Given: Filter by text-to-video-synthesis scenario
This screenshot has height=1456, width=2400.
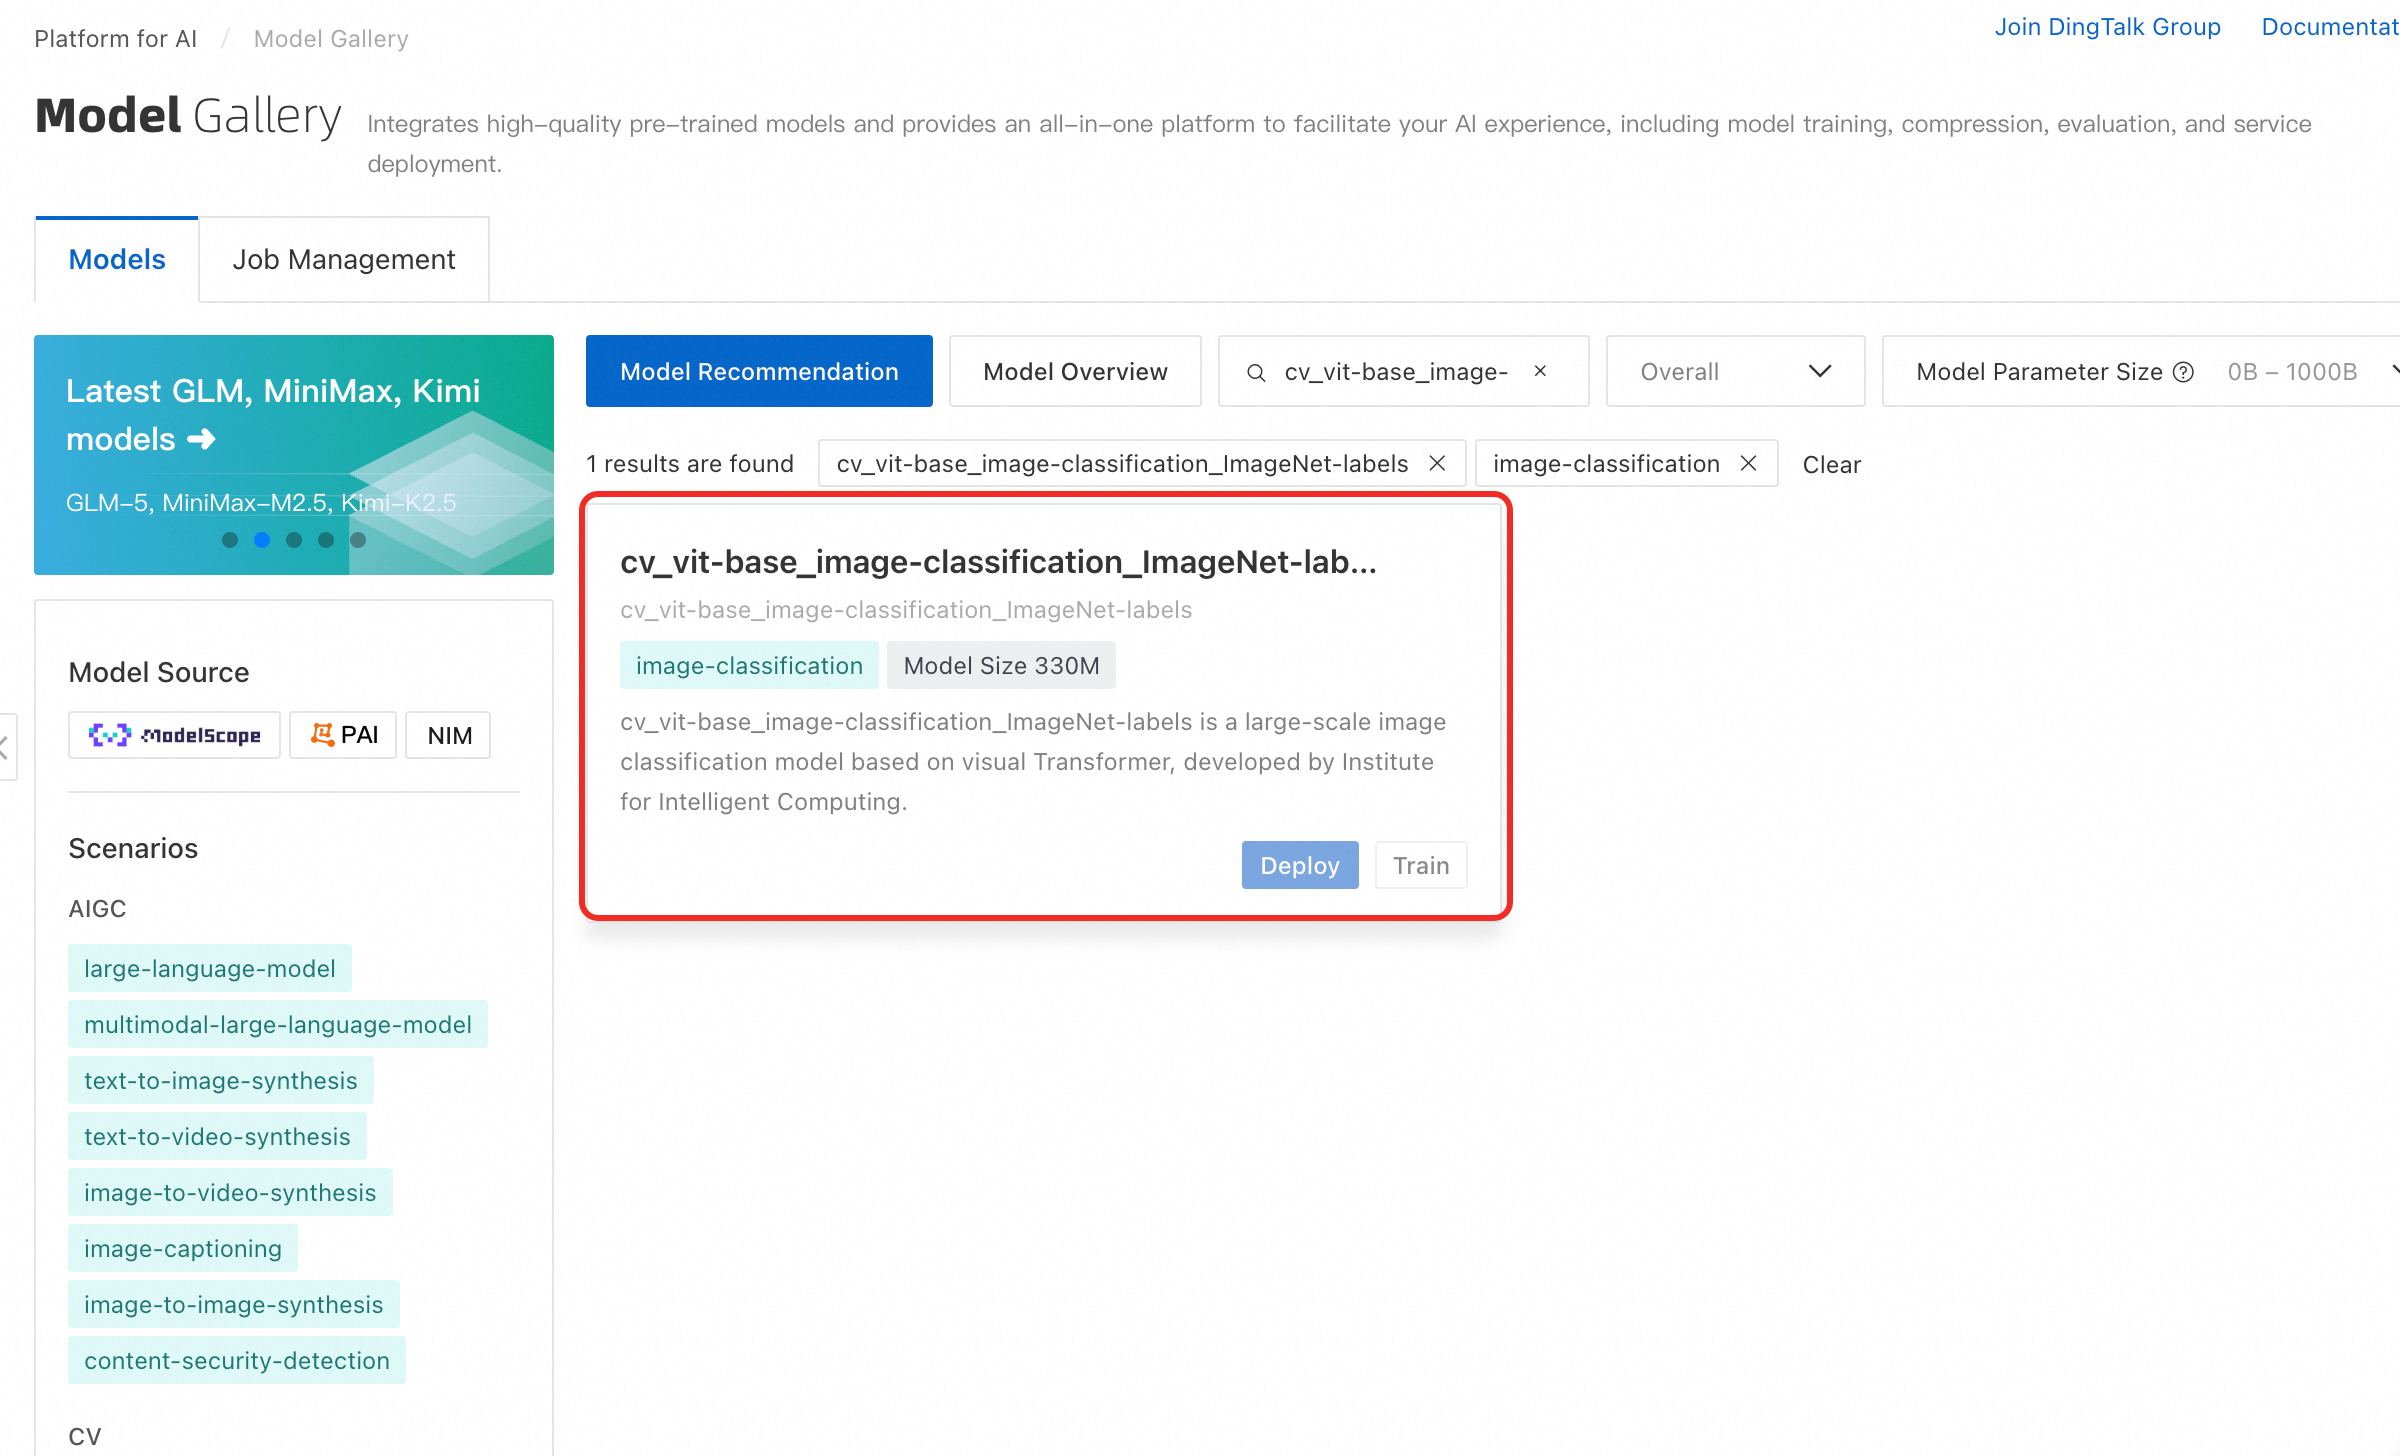Looking at the screenshot, I should (217, 1136).
